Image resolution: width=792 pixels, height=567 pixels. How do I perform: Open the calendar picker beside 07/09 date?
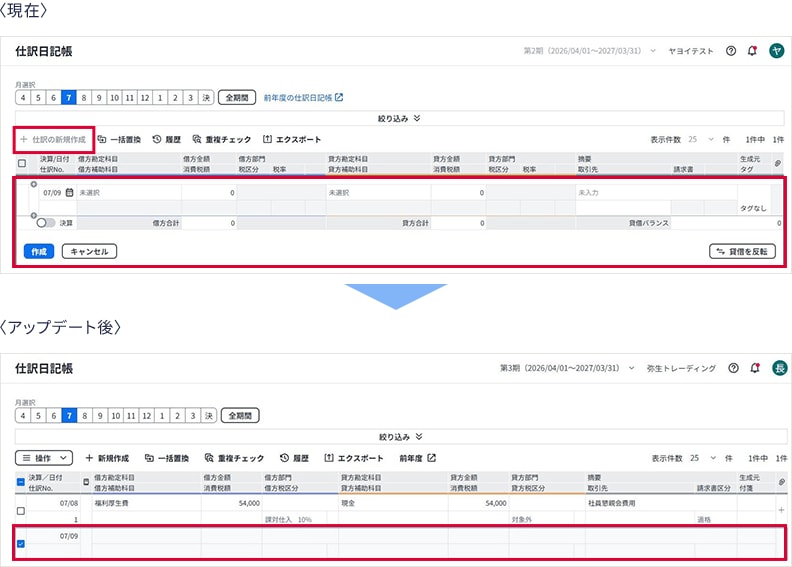[x=70, y=192]
